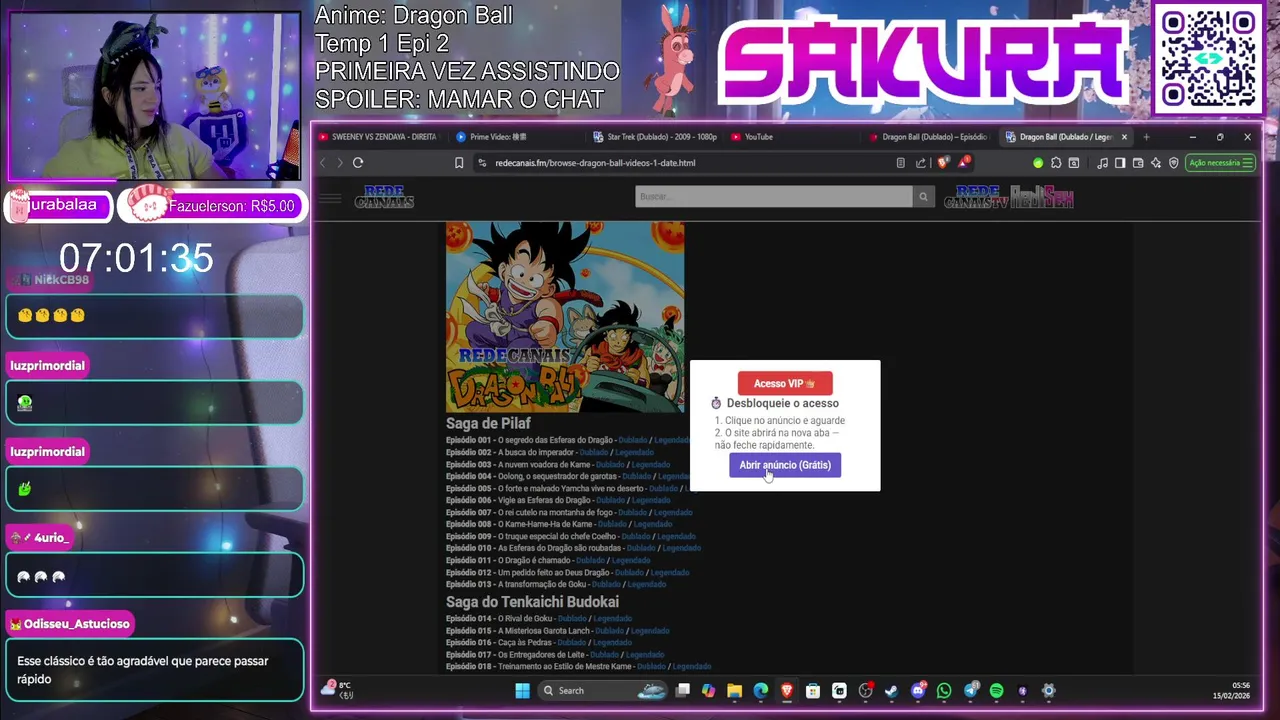
Task: Close the active Dragon Ball tab
Action: pyautogui.click(x=1124, y=137)
